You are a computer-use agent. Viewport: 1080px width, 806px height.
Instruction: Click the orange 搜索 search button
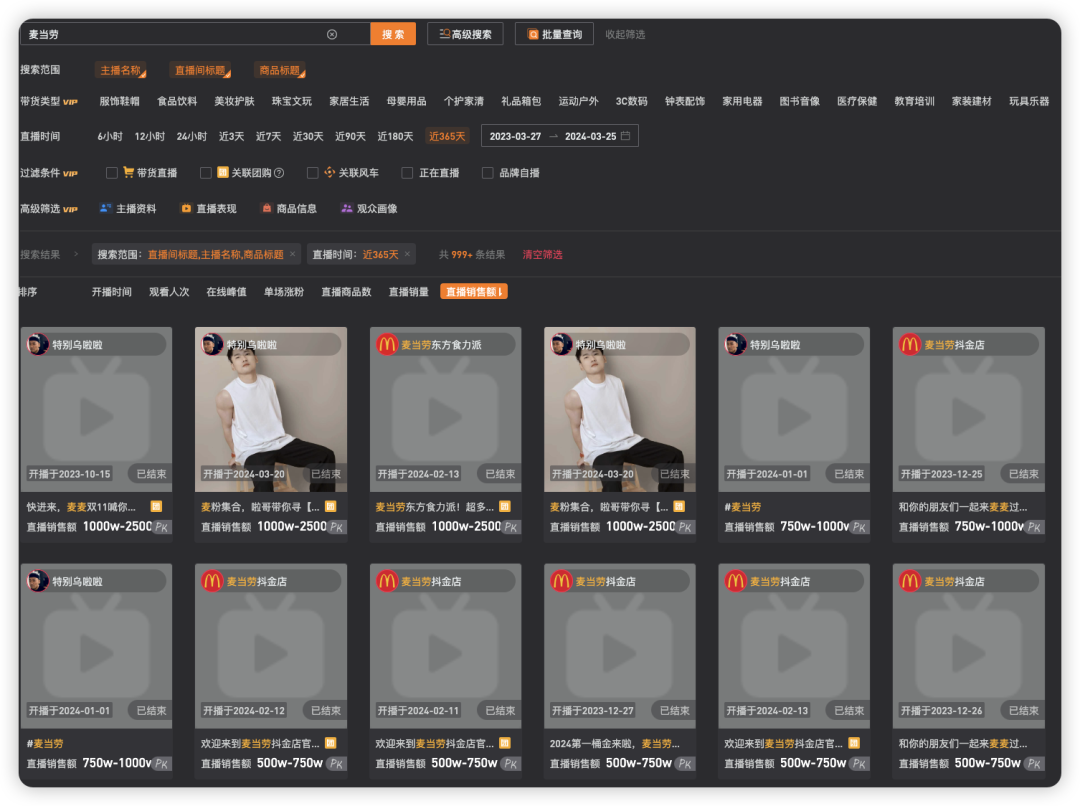[393, 34]
